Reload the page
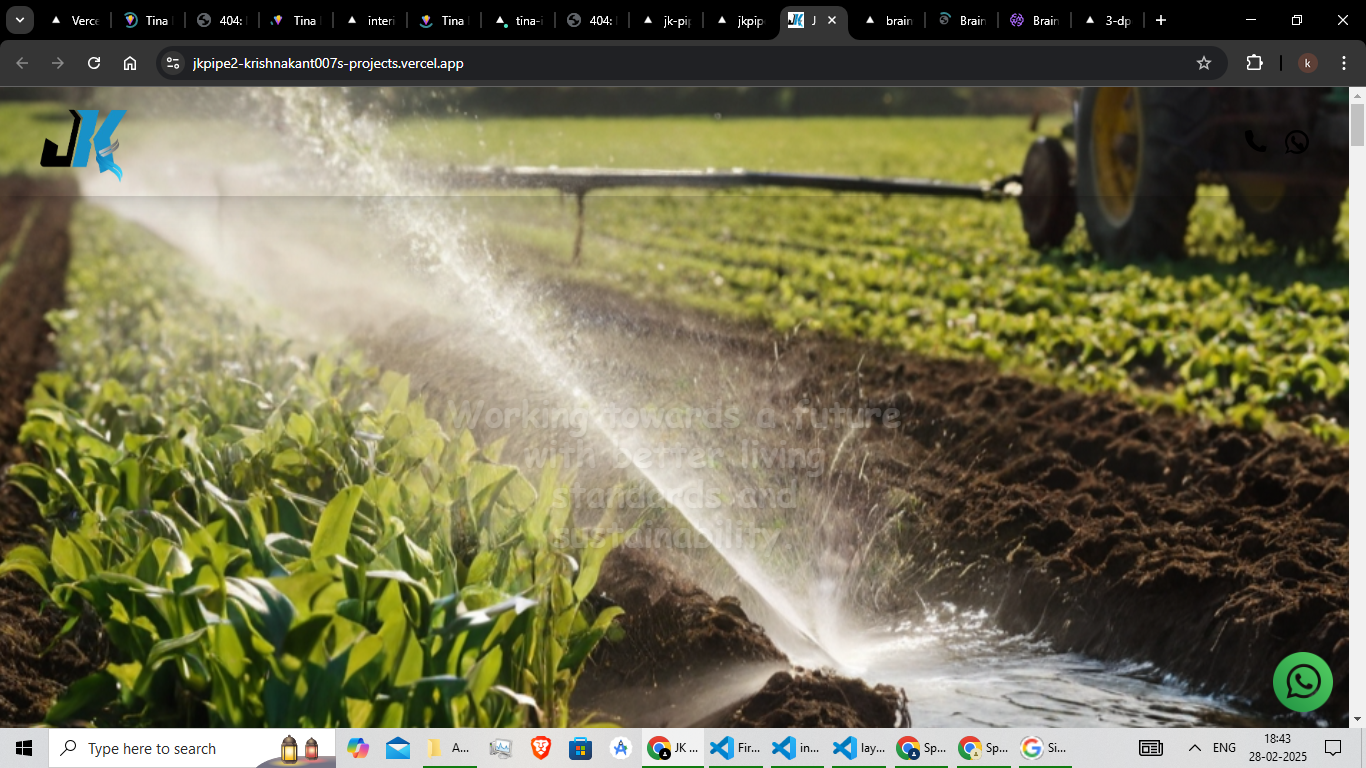 coord(94,63)
